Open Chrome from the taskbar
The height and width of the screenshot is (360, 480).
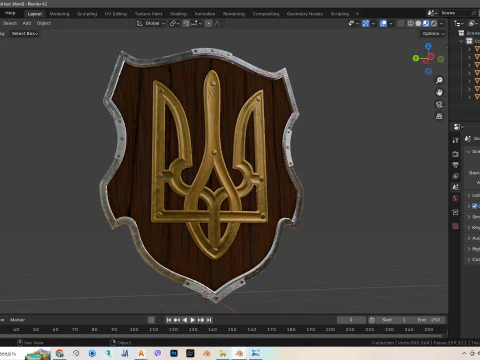(60, 353)
